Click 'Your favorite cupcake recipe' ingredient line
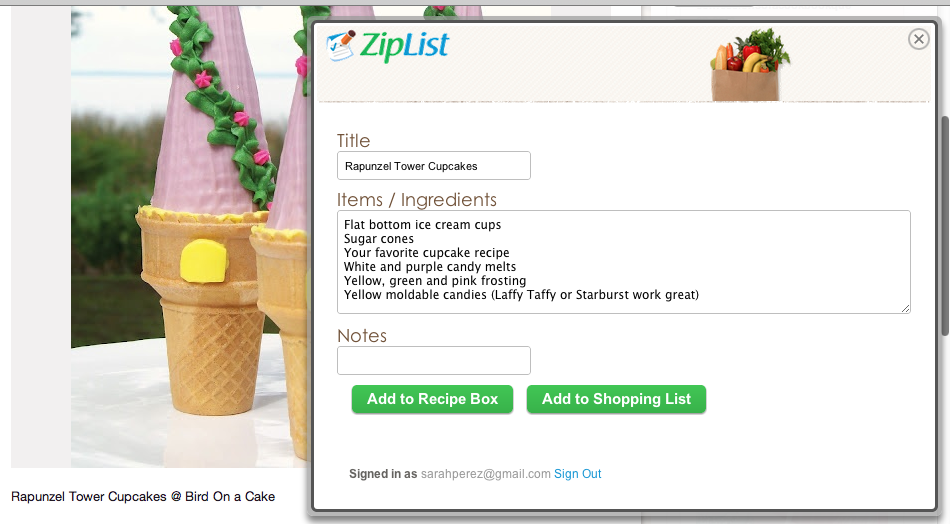Image resolution: width=950 pixels, height=524 pixels. (427, 253)
